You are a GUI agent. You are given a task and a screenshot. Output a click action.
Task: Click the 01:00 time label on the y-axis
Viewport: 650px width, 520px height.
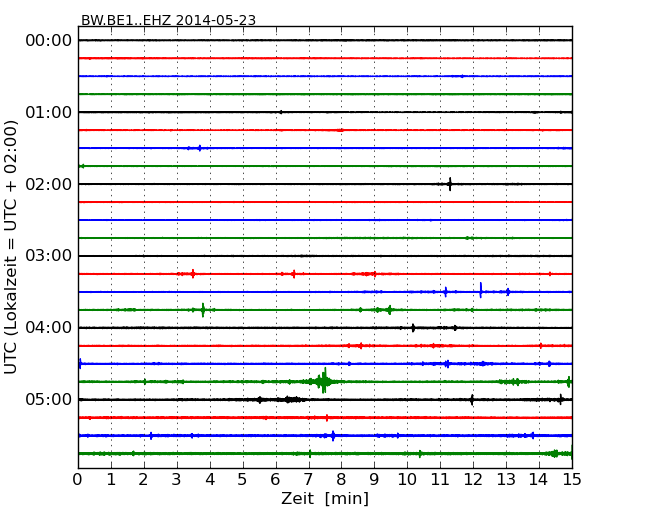(x=49, y=112)
